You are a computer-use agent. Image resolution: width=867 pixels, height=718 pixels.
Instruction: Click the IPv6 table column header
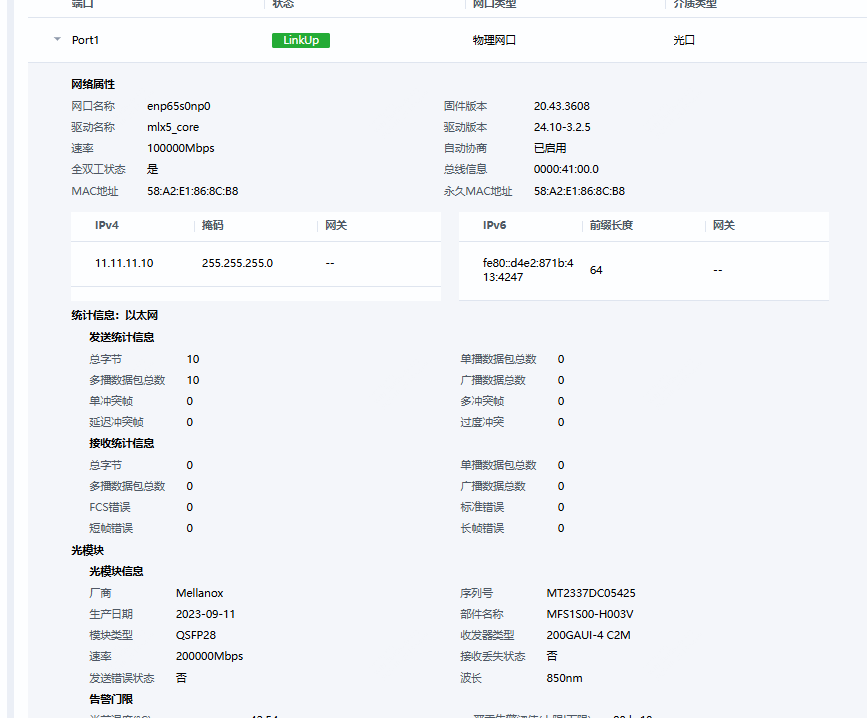tap(494, 226)
